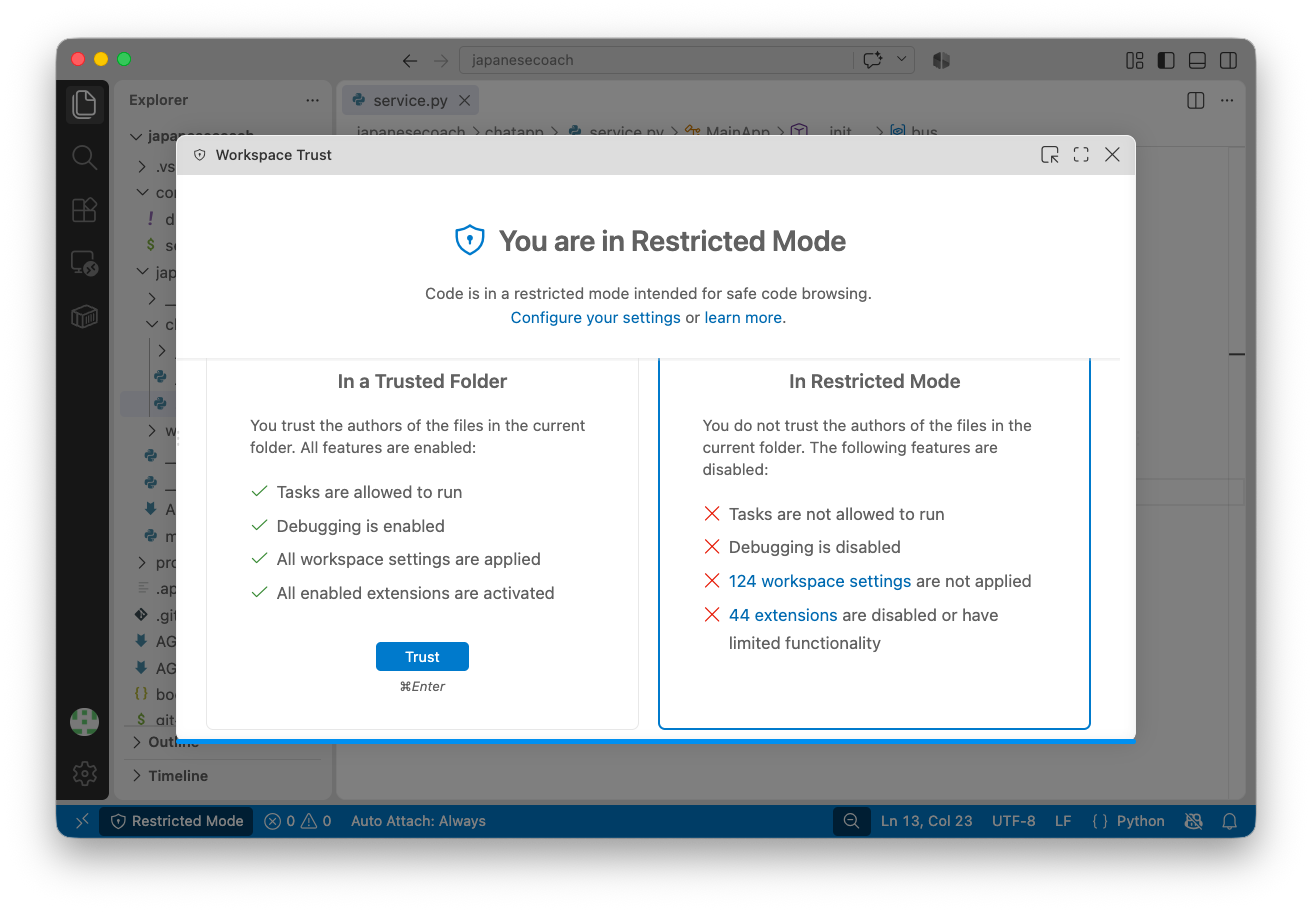Open Copilot status icon in status bar
This screenshot has width=1312, height=912.
click(x=1193, y=821)
